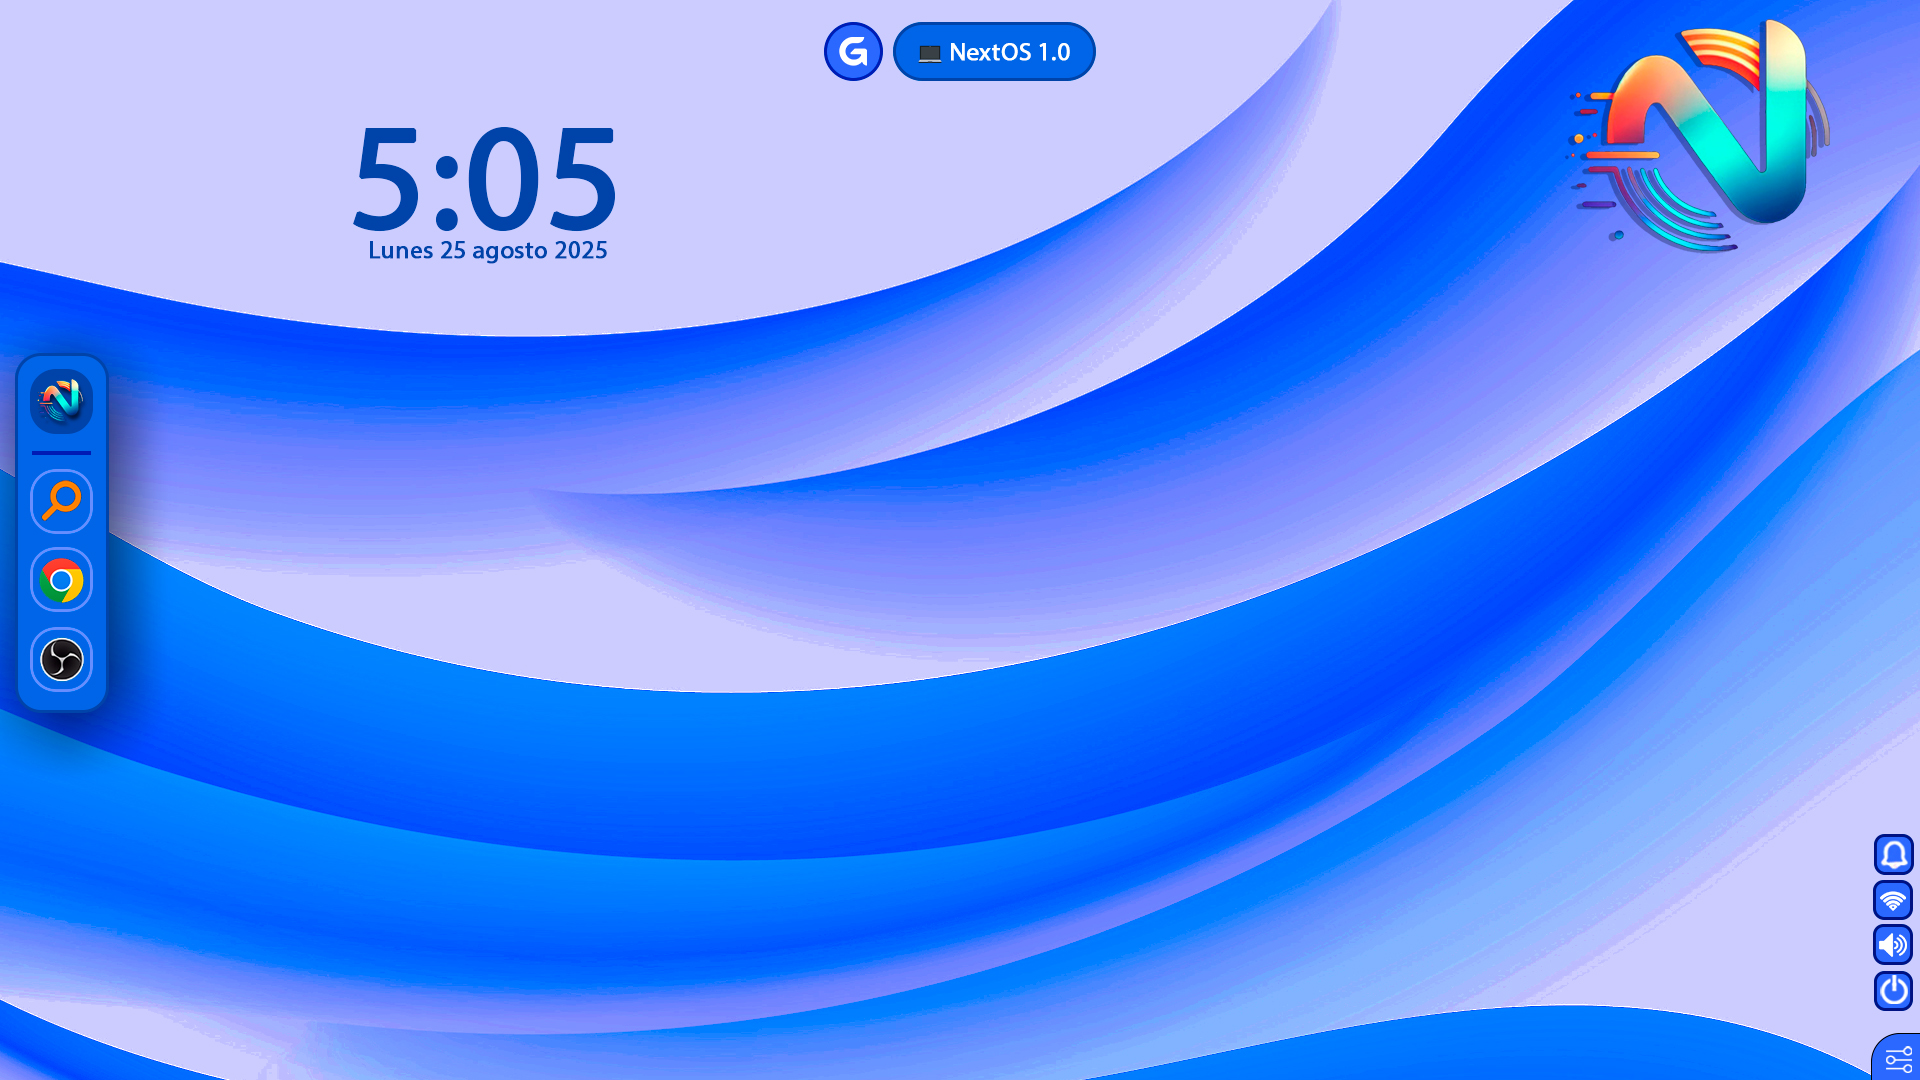Image resolution: width=1920 pixels, height=1080 pixels.
Task: Launch Google Chrome from the dock
Action: [x=61, y=580]
